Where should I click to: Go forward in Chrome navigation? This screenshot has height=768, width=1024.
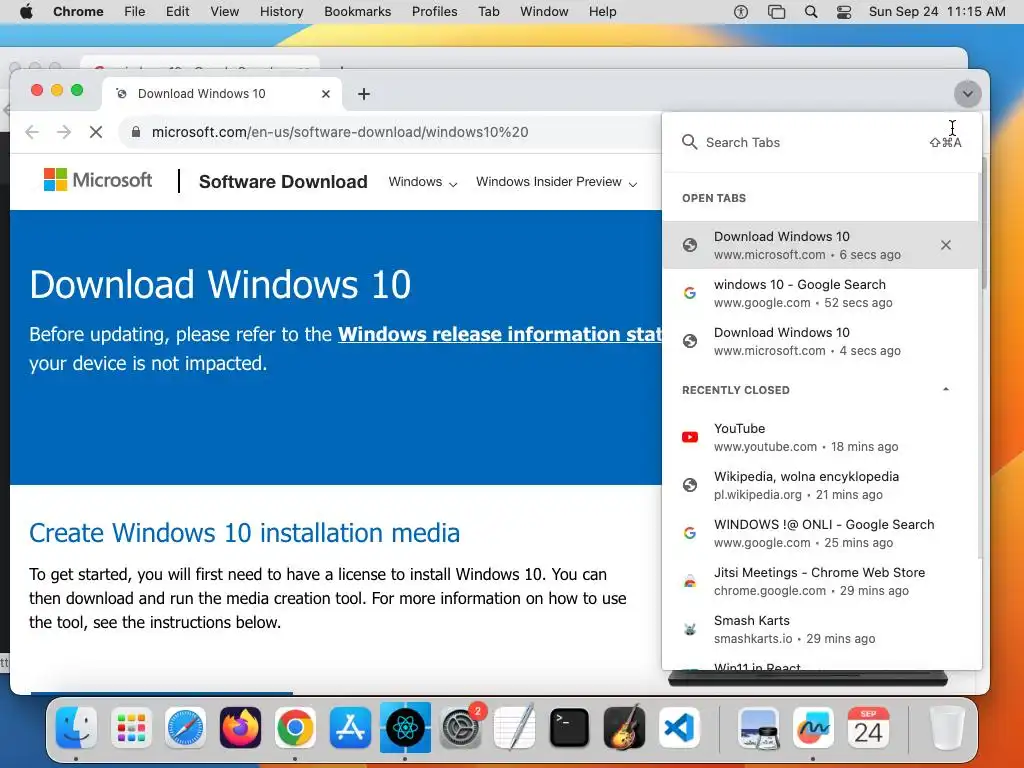64,132
